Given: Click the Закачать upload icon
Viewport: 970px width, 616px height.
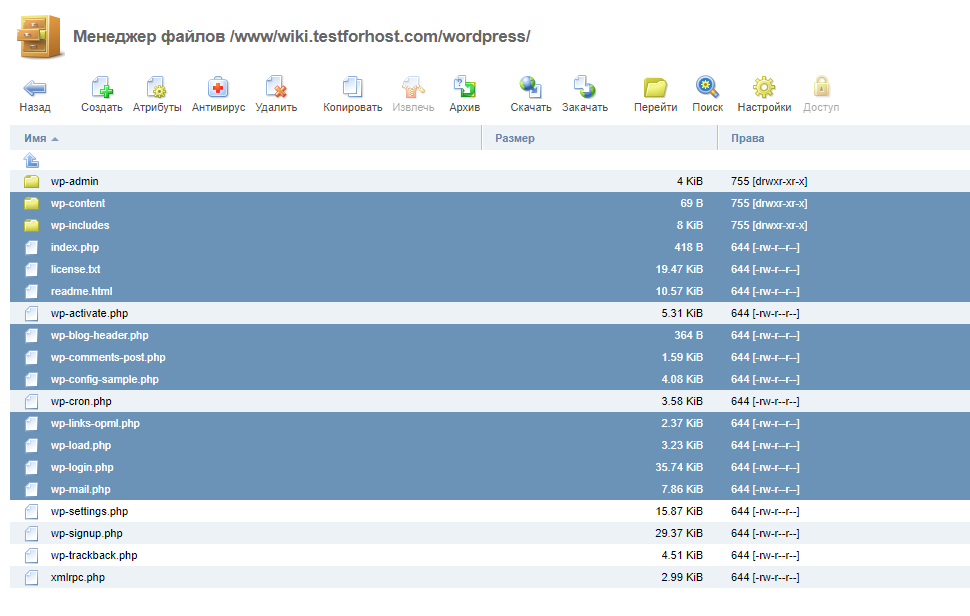Looking at the screenshot, I should point(584,88).
